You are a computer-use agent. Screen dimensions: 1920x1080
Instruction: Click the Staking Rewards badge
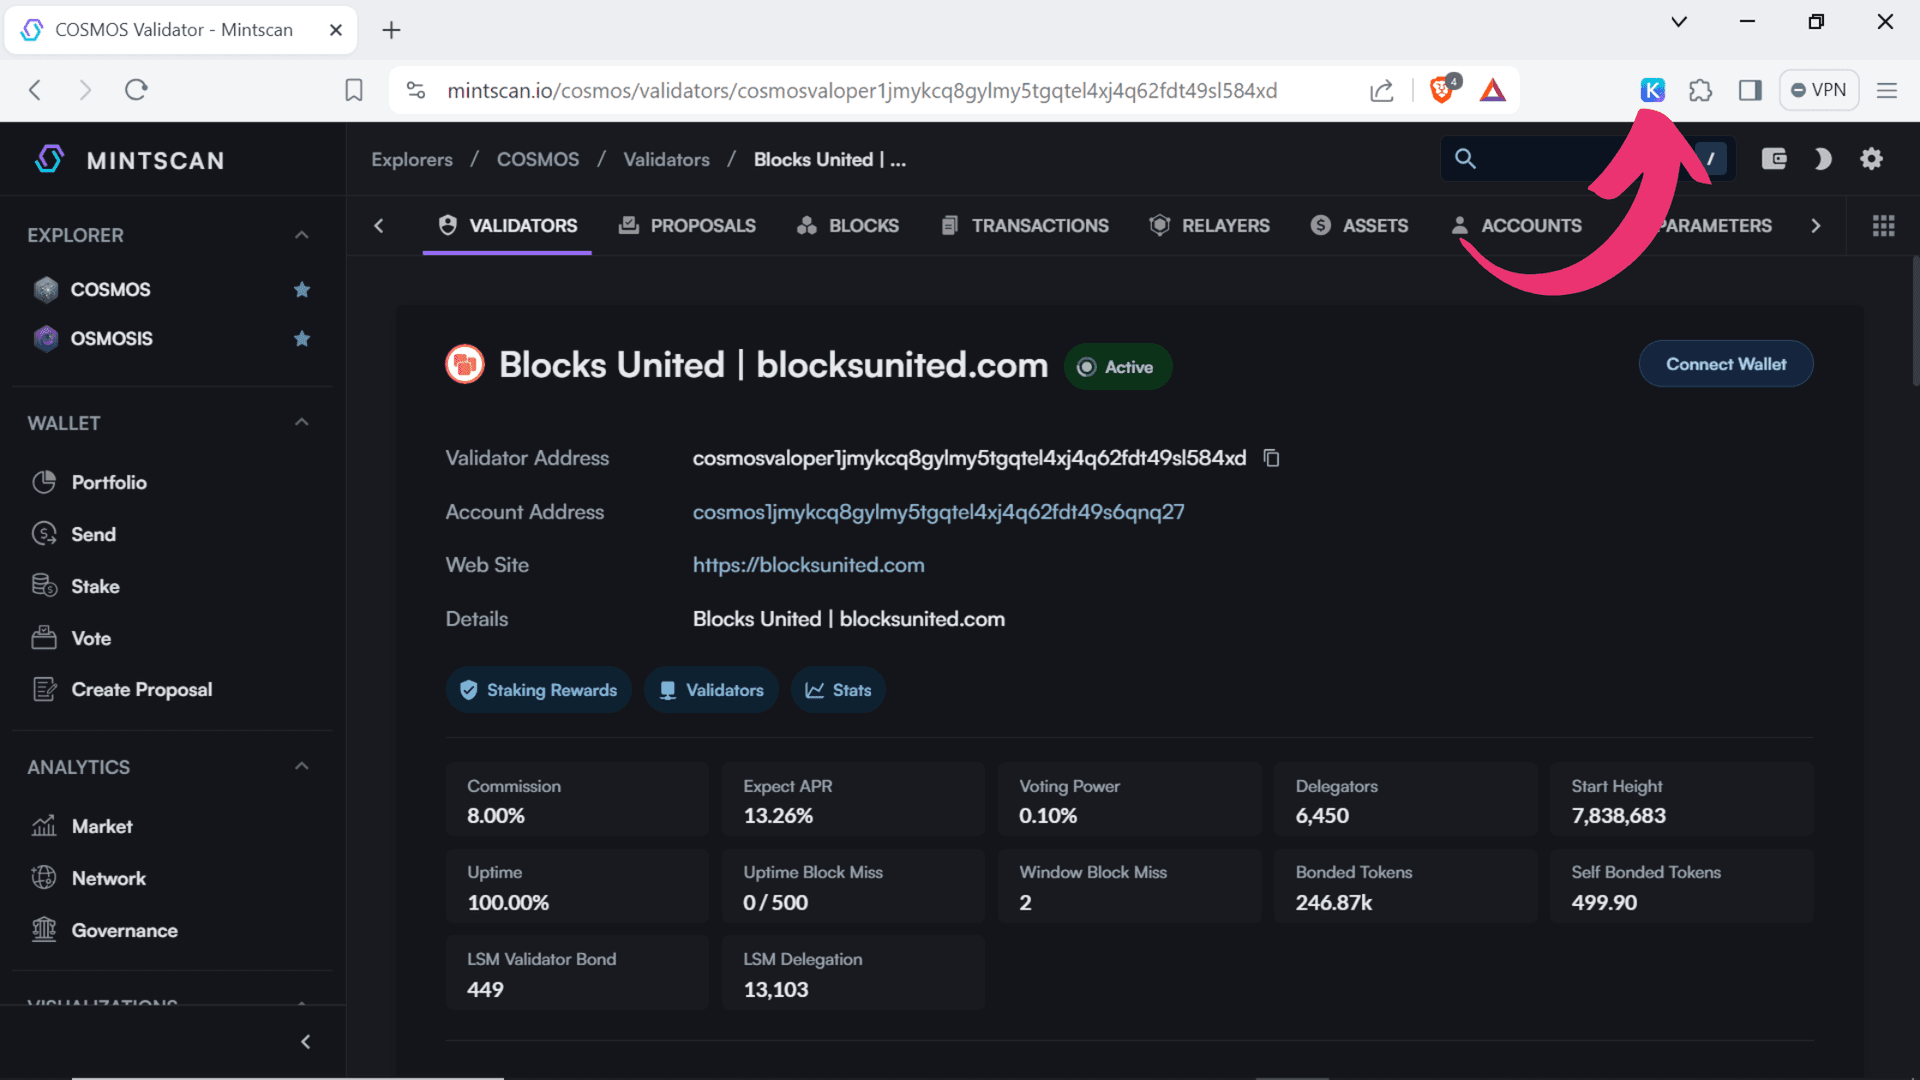pyautogui.click(x=538, y=690)
